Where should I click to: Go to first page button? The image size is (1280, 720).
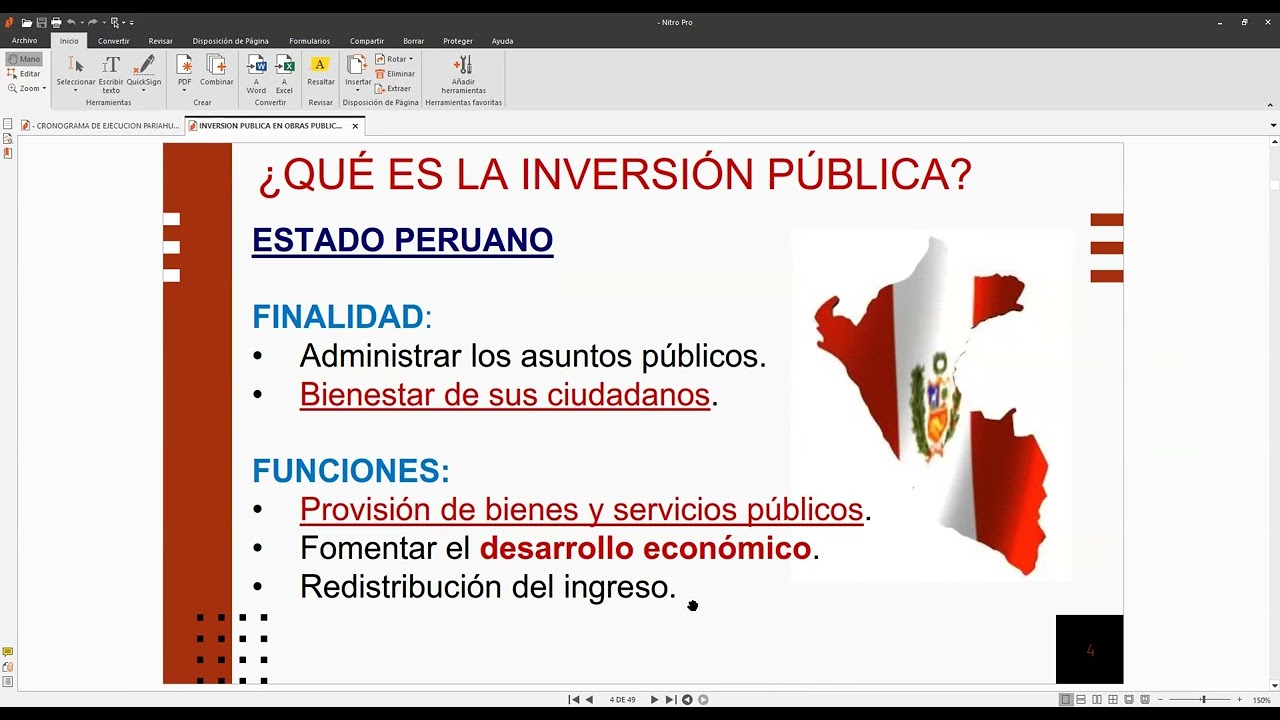[574, 700]
